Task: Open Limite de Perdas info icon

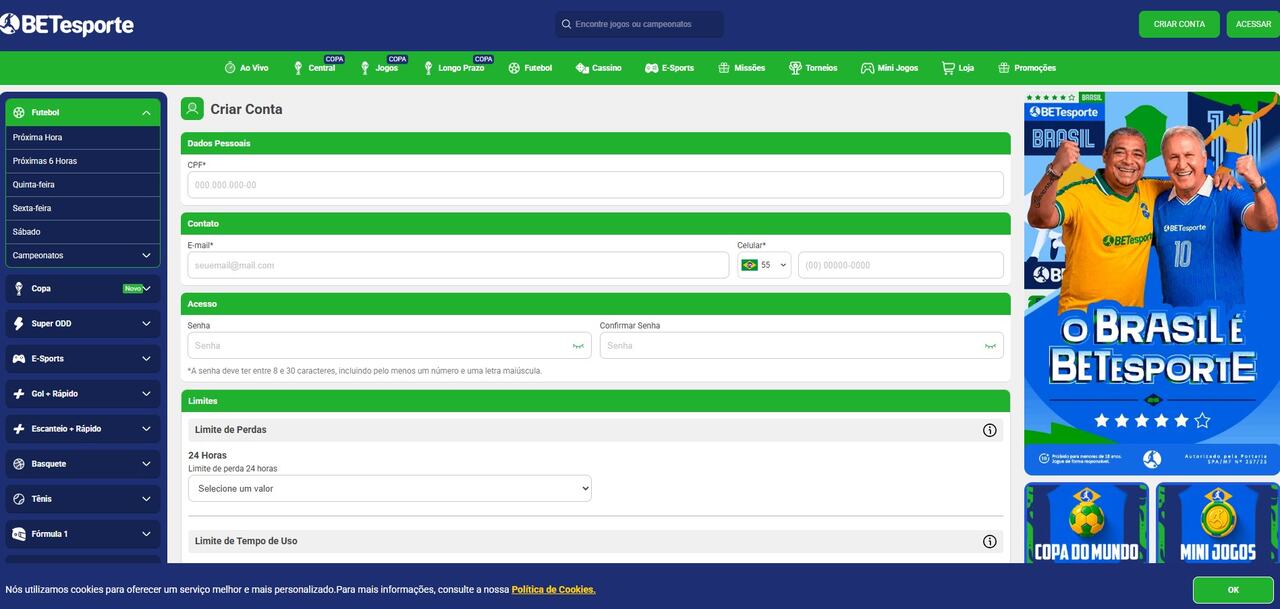Action: 990,430
